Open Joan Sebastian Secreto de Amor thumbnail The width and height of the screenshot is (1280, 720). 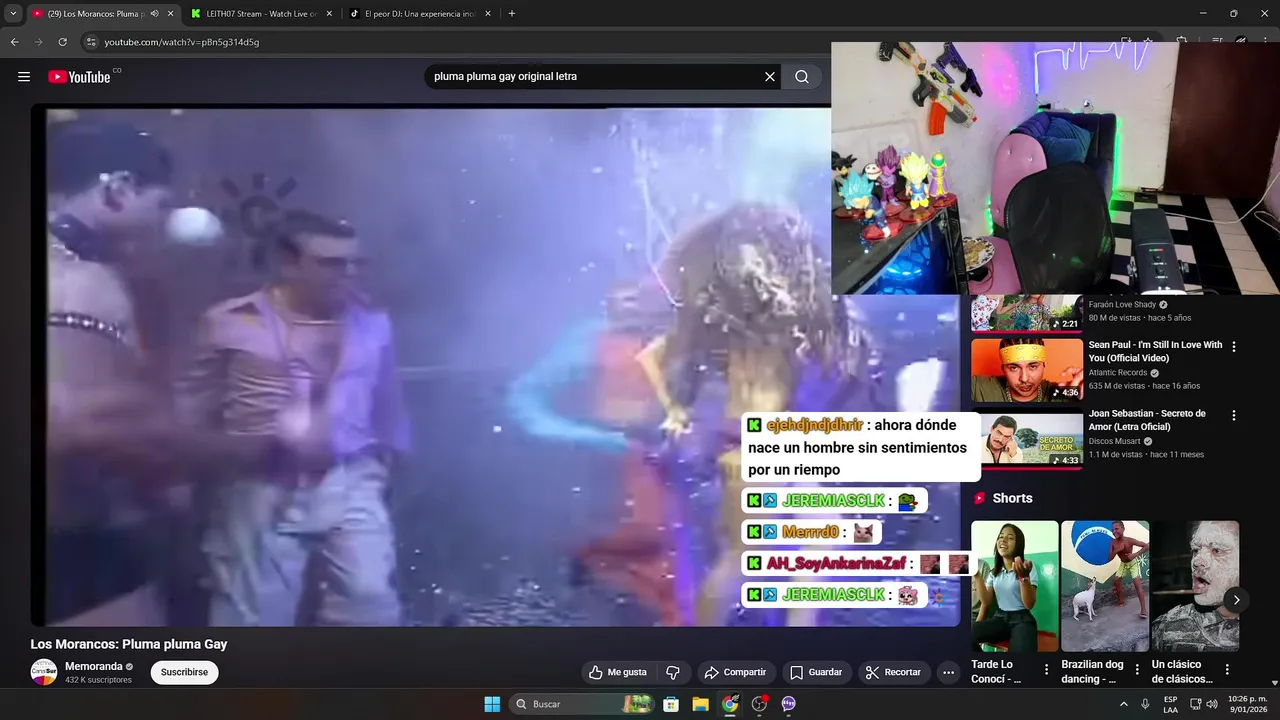click(1027, 438)
